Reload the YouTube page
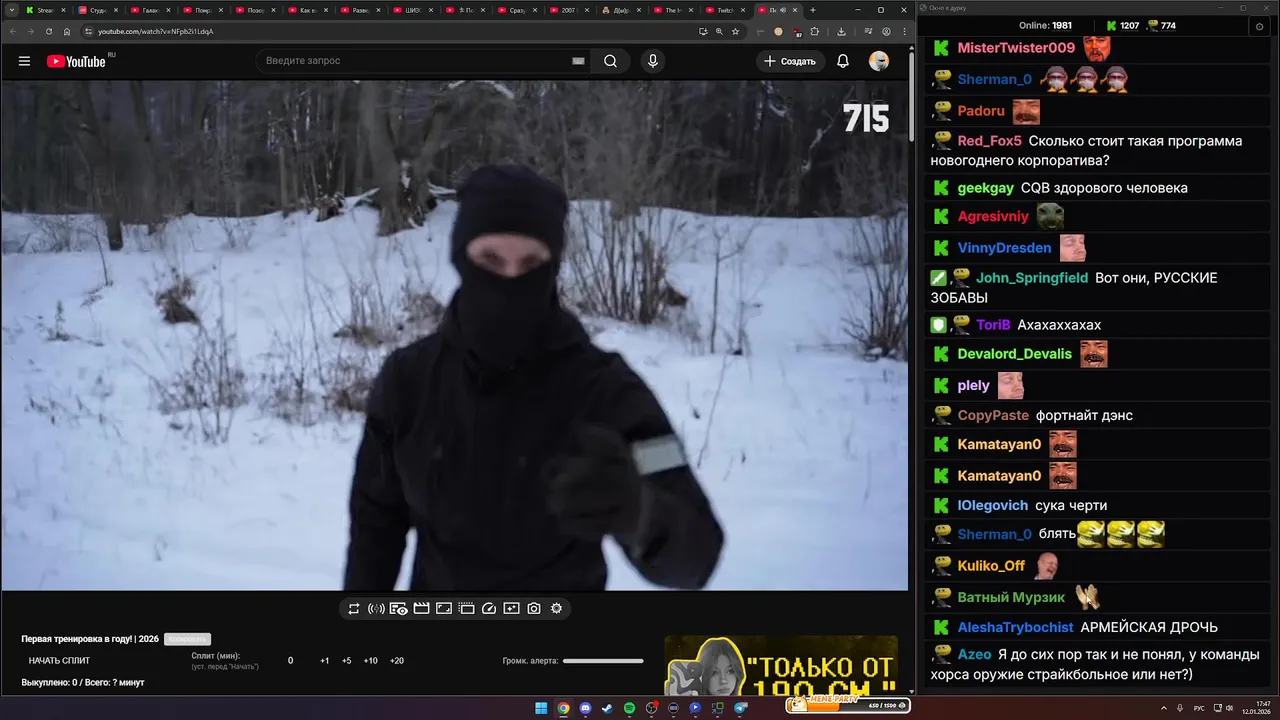Image resolution: width=1280 pixels, height=720 pixels. 49,31
